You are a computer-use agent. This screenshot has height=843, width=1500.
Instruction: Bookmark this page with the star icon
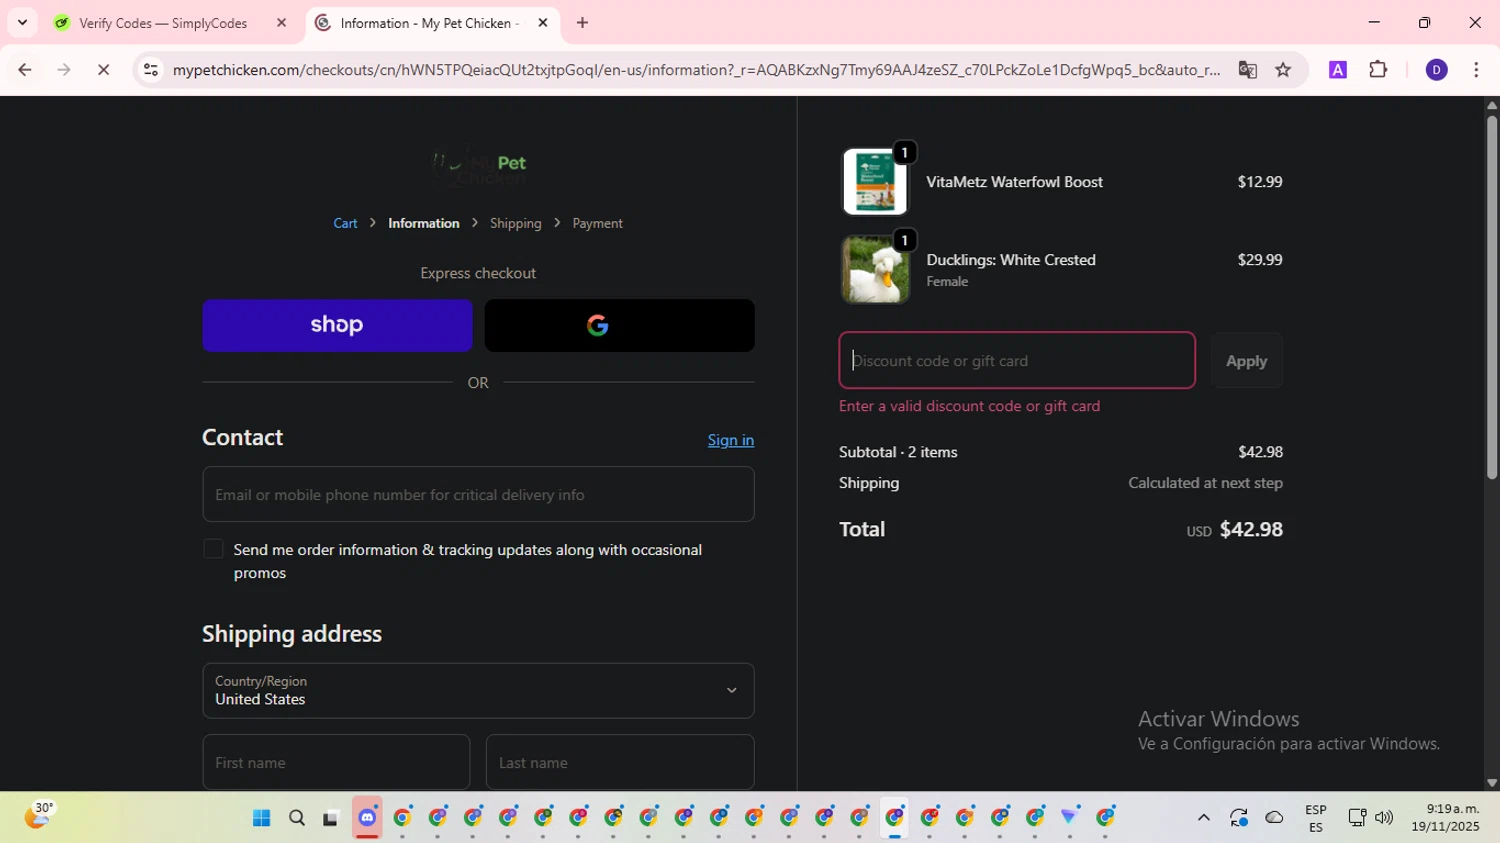coord(1283,70)
